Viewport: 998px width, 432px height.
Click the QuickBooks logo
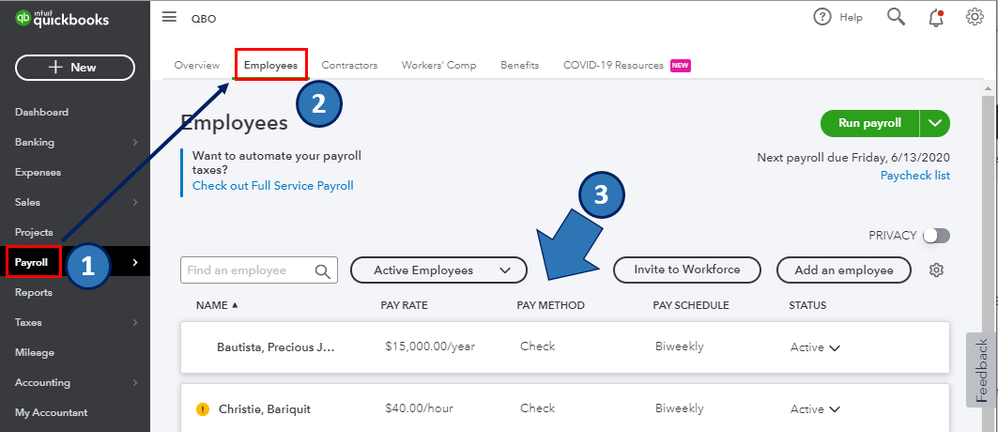[x=62, y=19]
